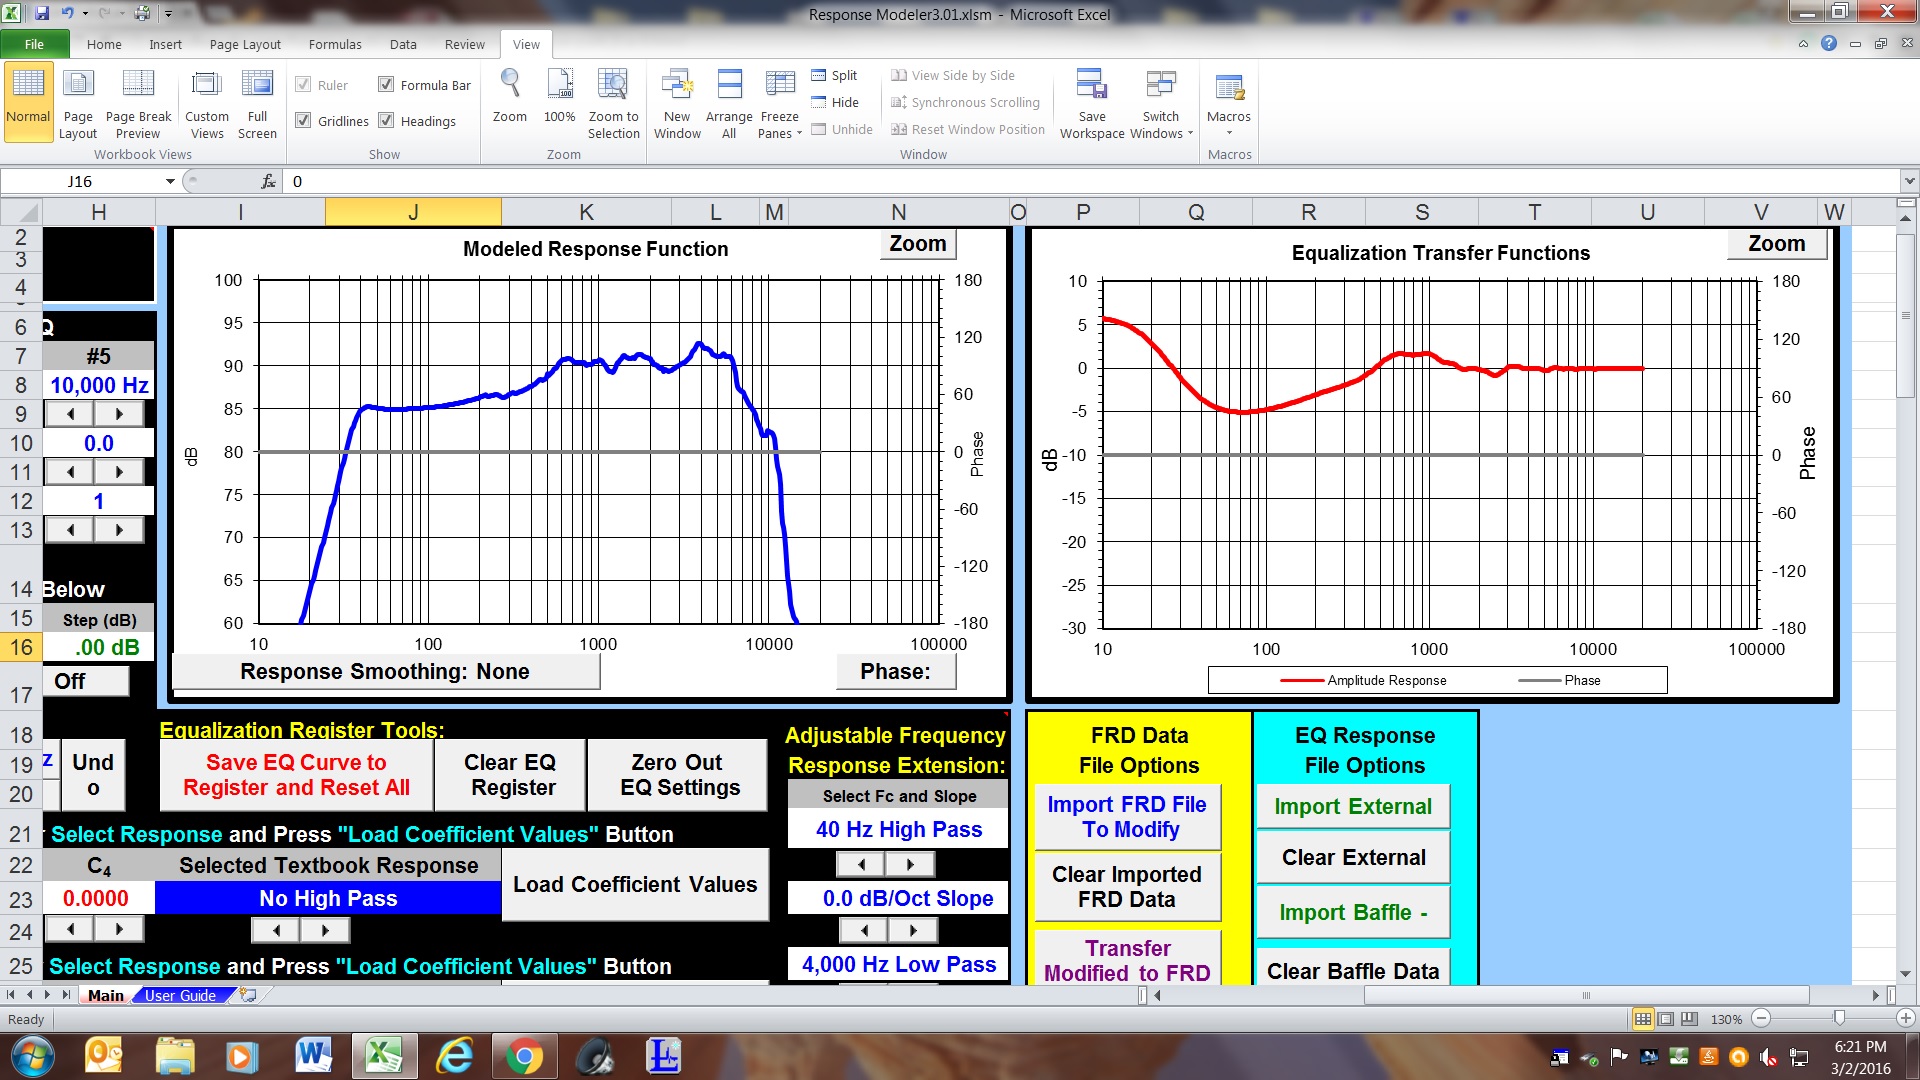Click the zoom slider handle
The height and width of the screenshot is (1080, 1920).
[1838, 1018]
